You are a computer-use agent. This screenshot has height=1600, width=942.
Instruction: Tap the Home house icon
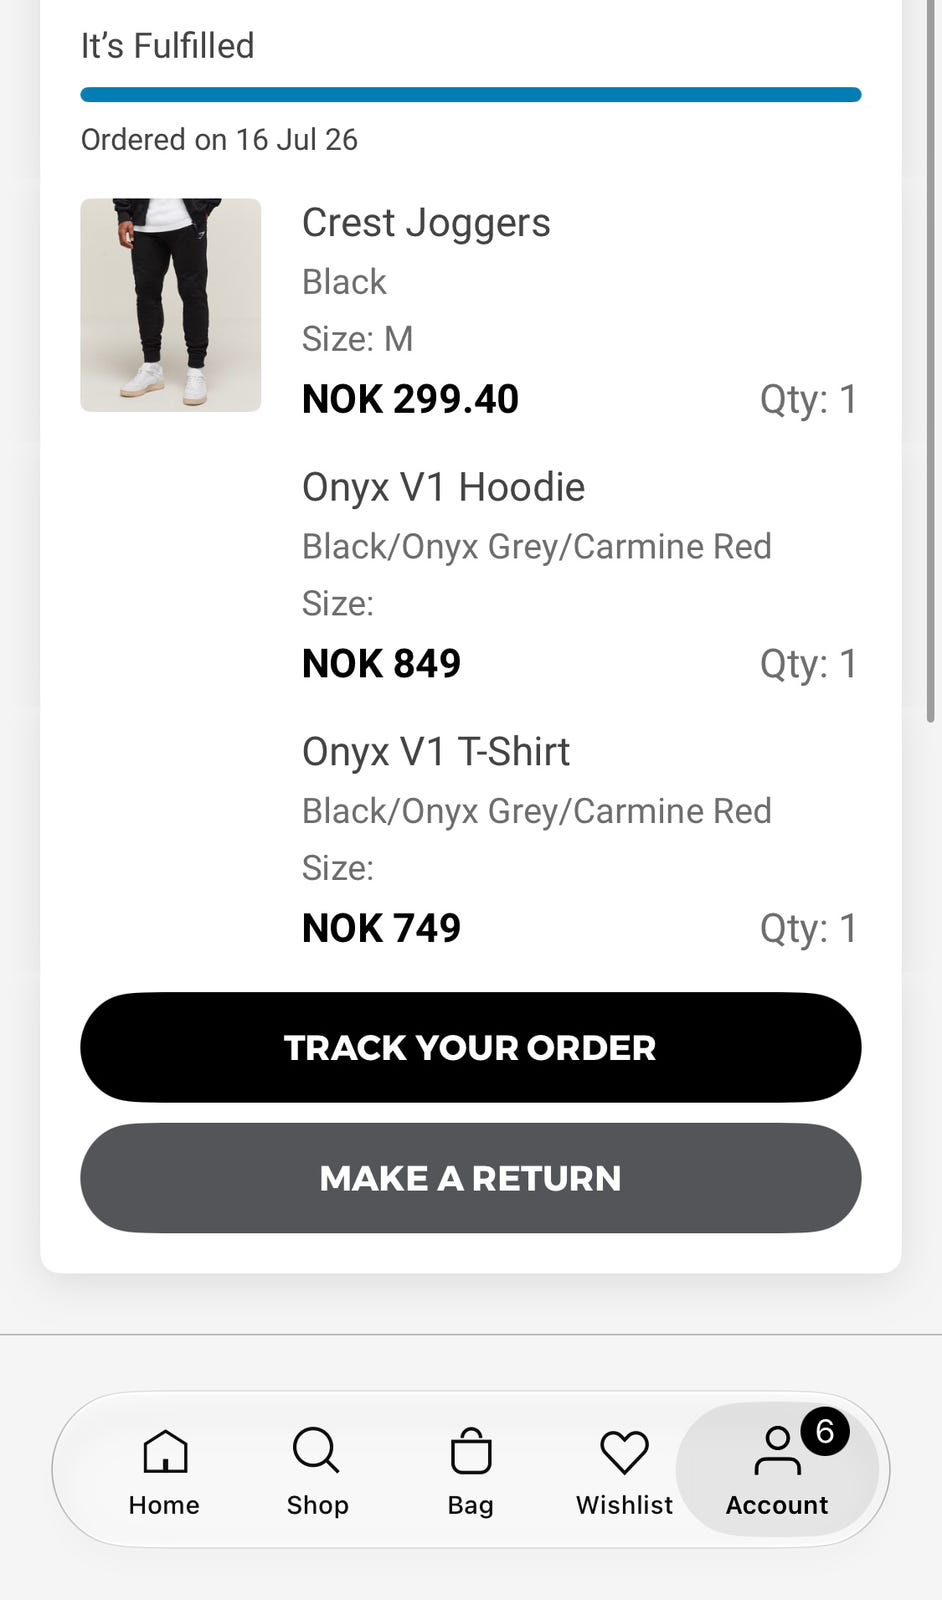165,1451
